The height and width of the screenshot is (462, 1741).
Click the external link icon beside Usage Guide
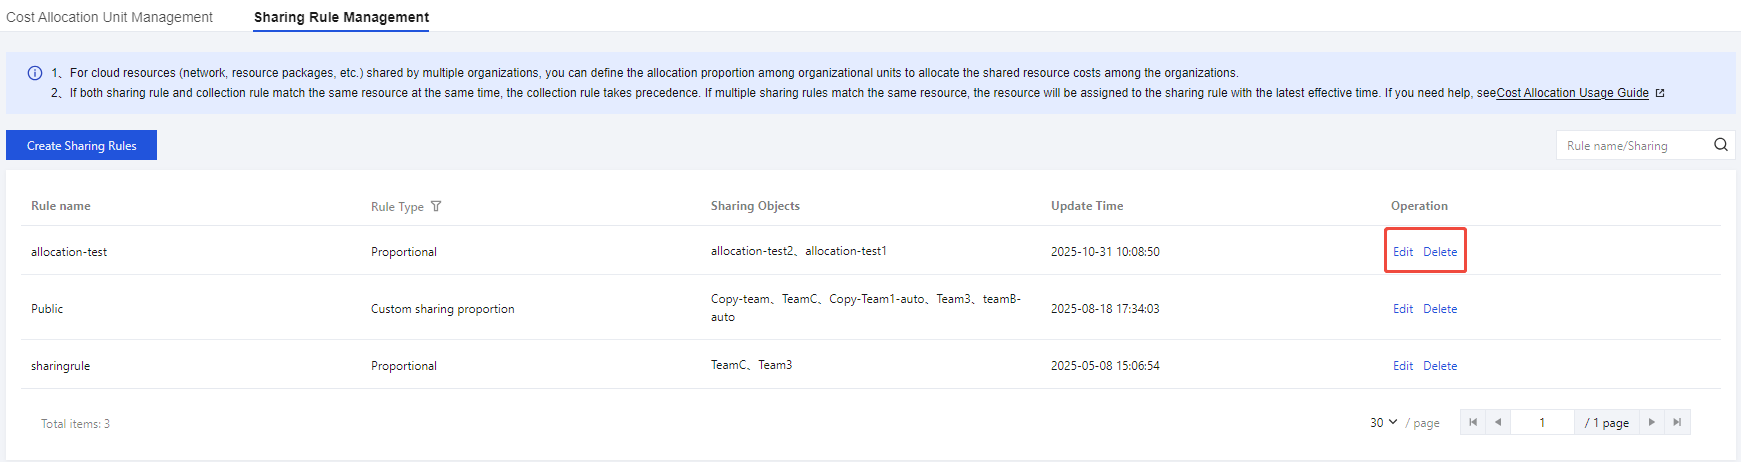click(x=1660, y=93)
